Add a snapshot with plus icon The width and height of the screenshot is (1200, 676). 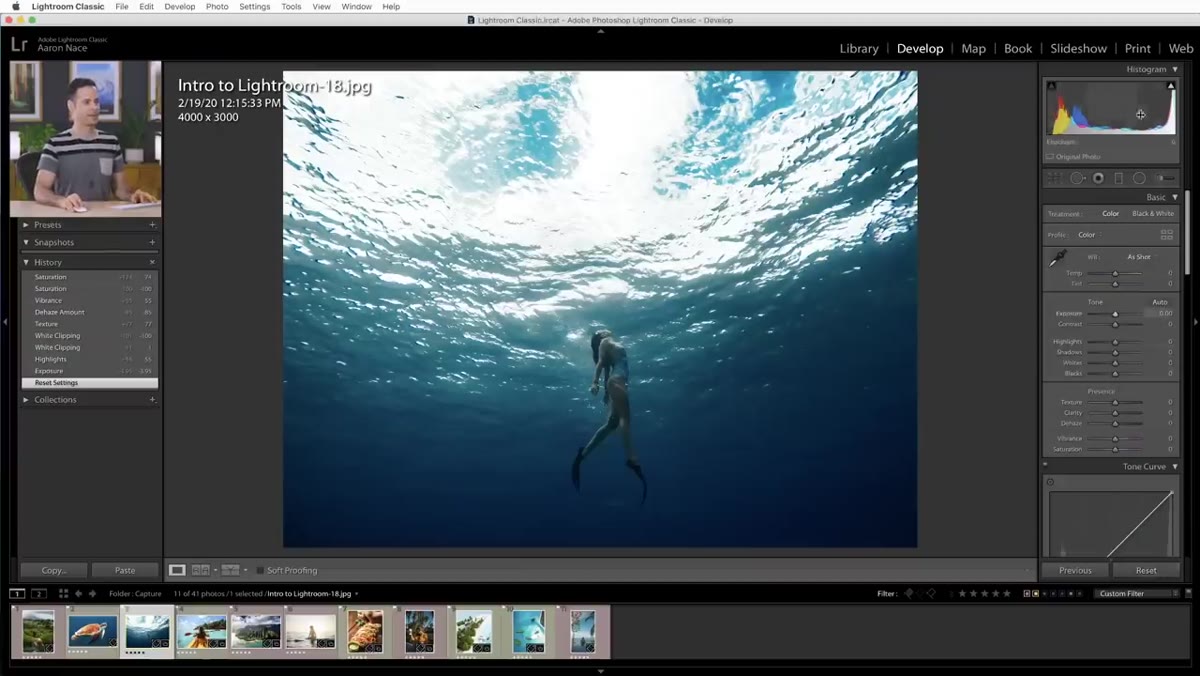[152, 242]
